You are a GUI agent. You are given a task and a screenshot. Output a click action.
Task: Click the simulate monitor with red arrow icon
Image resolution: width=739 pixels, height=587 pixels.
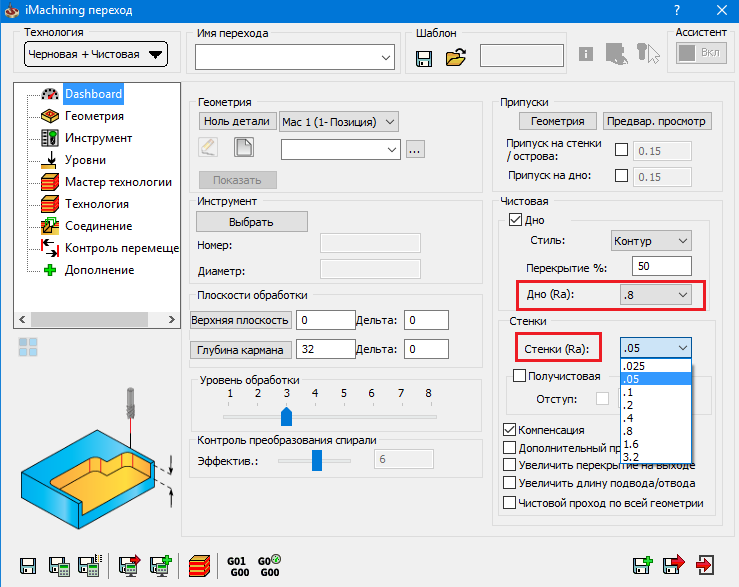[x=130, y=565]
